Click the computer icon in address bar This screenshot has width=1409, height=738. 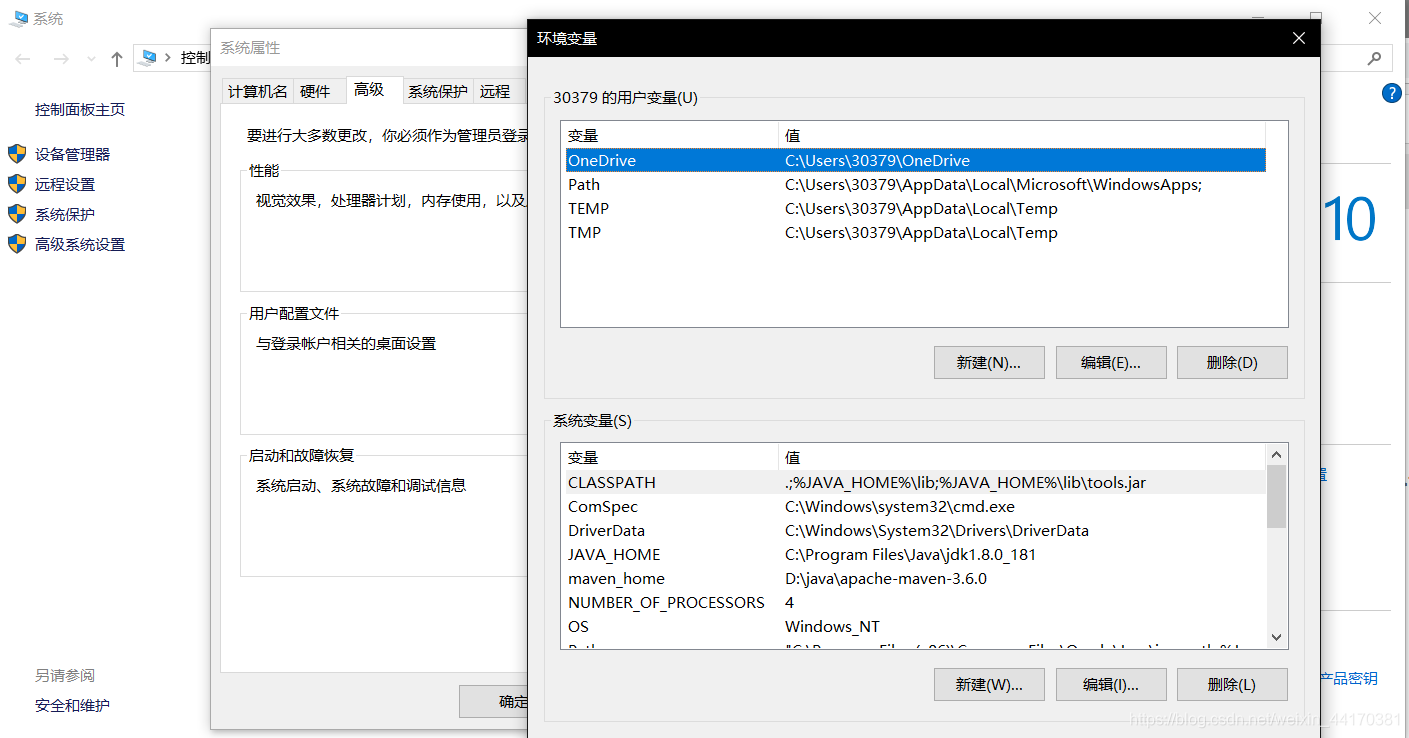pyautogui.click(x=149, y=58)
